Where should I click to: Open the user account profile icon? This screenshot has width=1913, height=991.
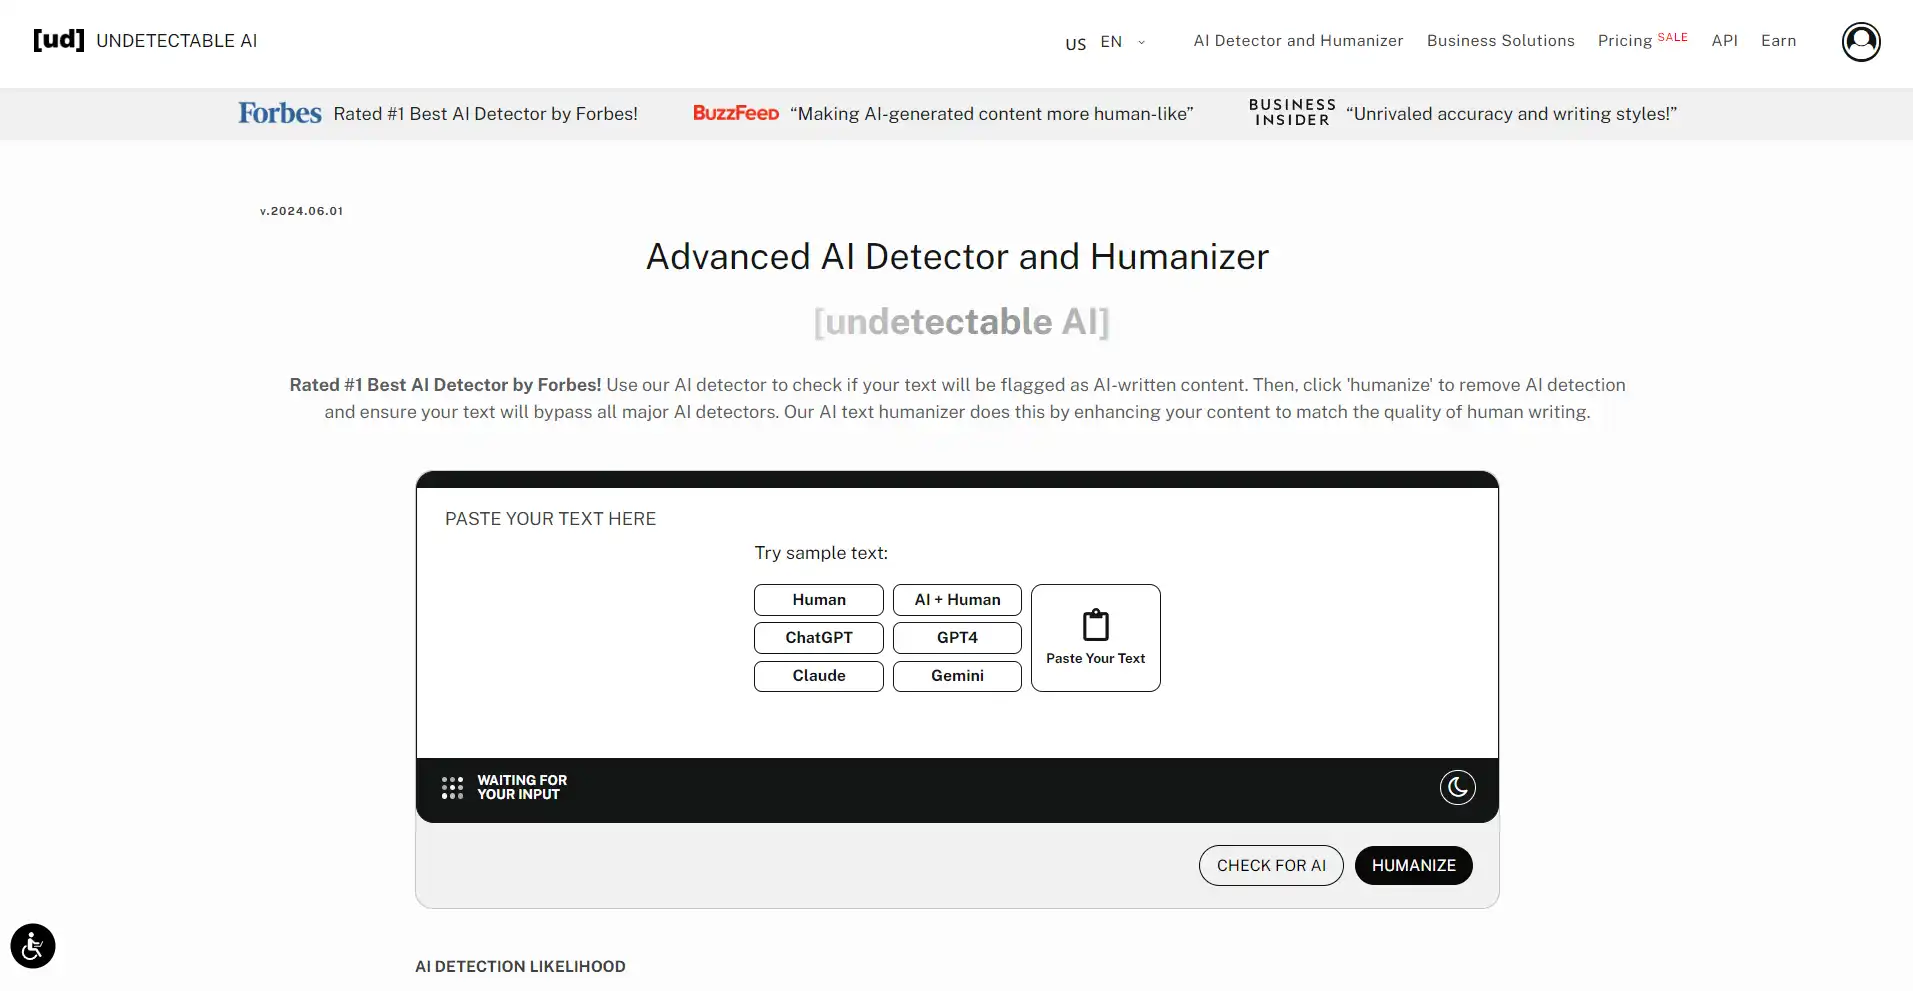click(x=1861, y=41)
